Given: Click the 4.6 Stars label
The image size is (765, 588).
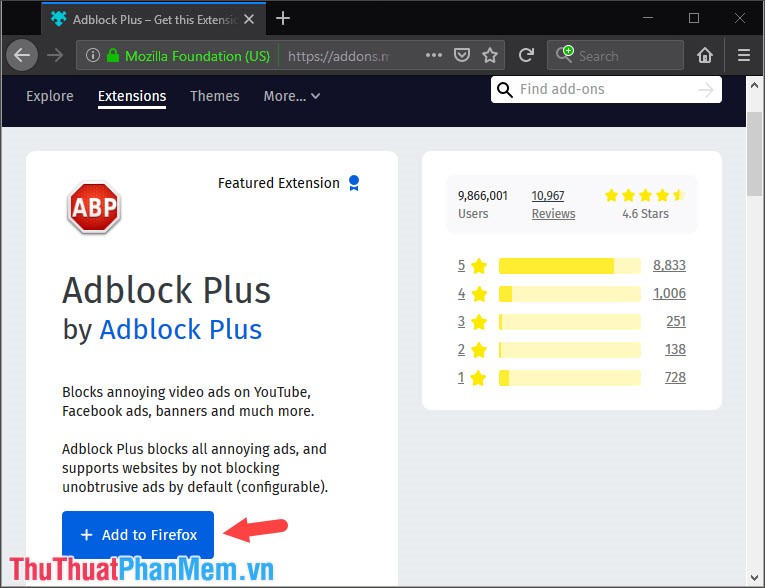Looking at the screenshot, I should (x=645, y=214).
